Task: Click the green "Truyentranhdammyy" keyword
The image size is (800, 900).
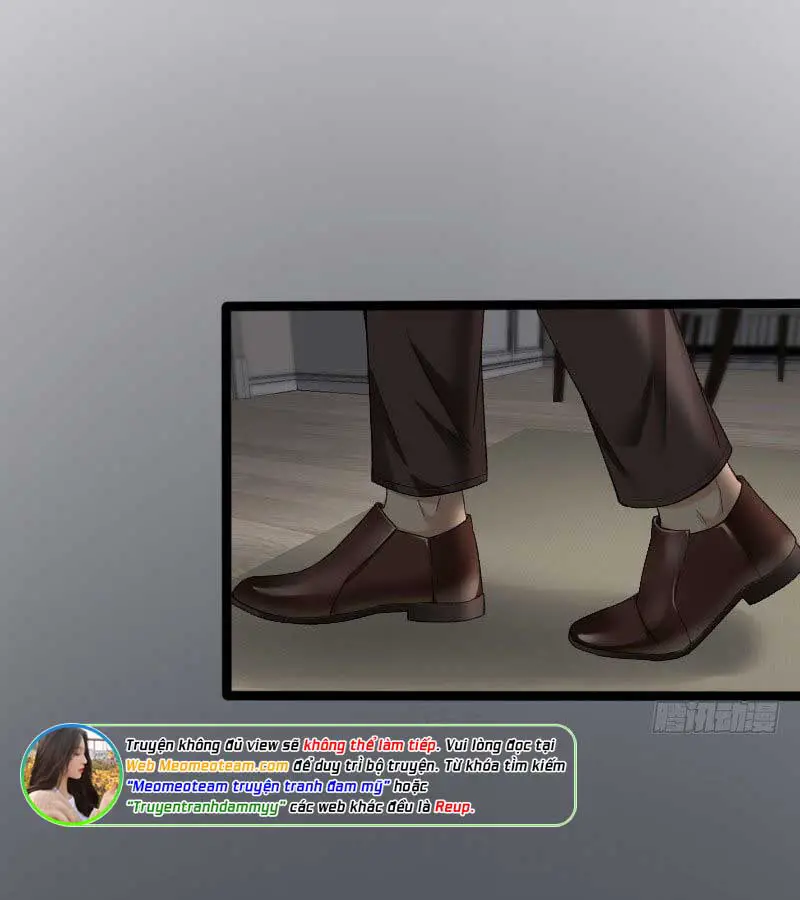Action: click(x=206, y=807)
